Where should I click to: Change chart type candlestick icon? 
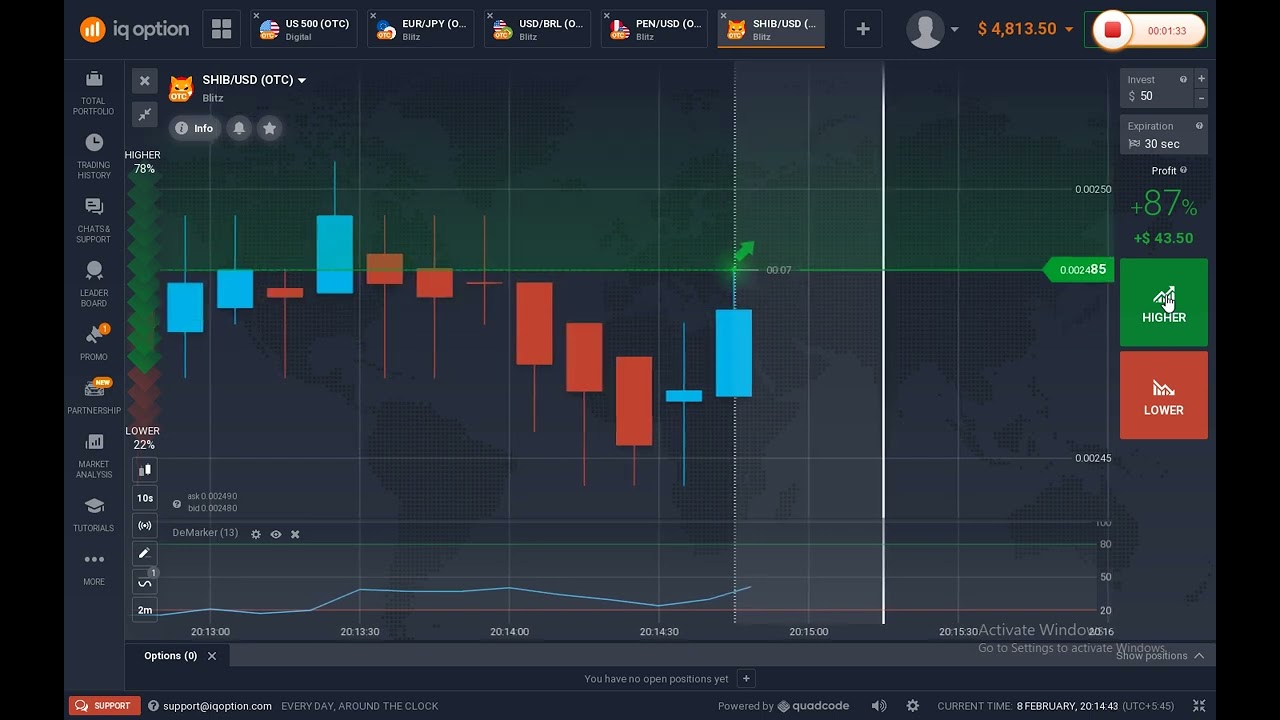[145, 470]
